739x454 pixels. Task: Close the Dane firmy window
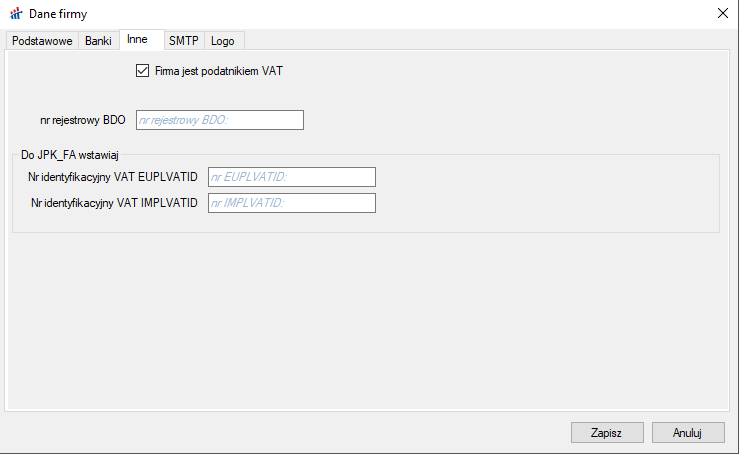click(721, 13)
